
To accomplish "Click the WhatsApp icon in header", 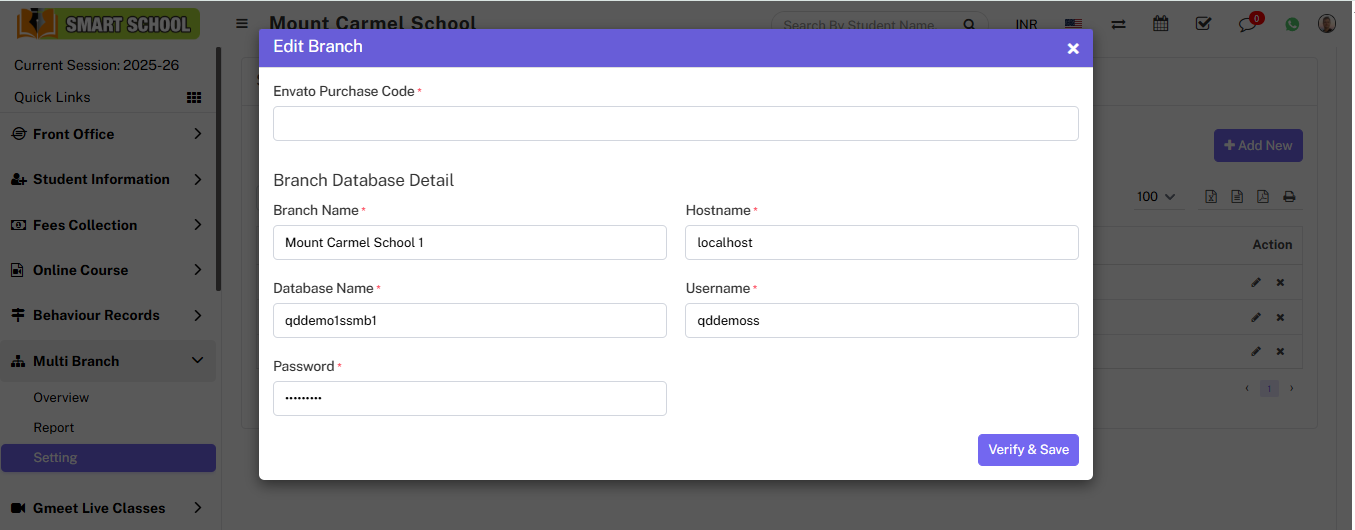I will point(1292,24).
